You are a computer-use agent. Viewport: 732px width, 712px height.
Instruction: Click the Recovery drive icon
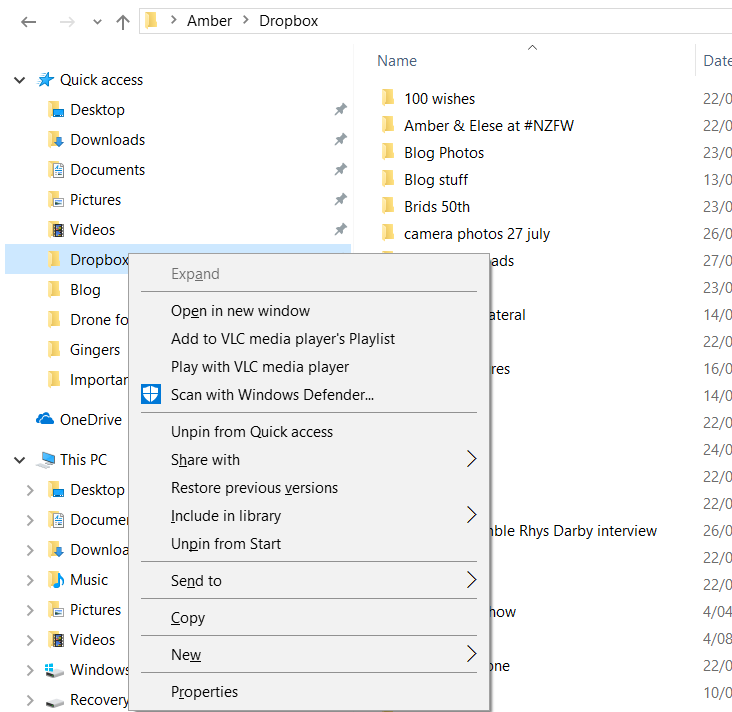55,702
